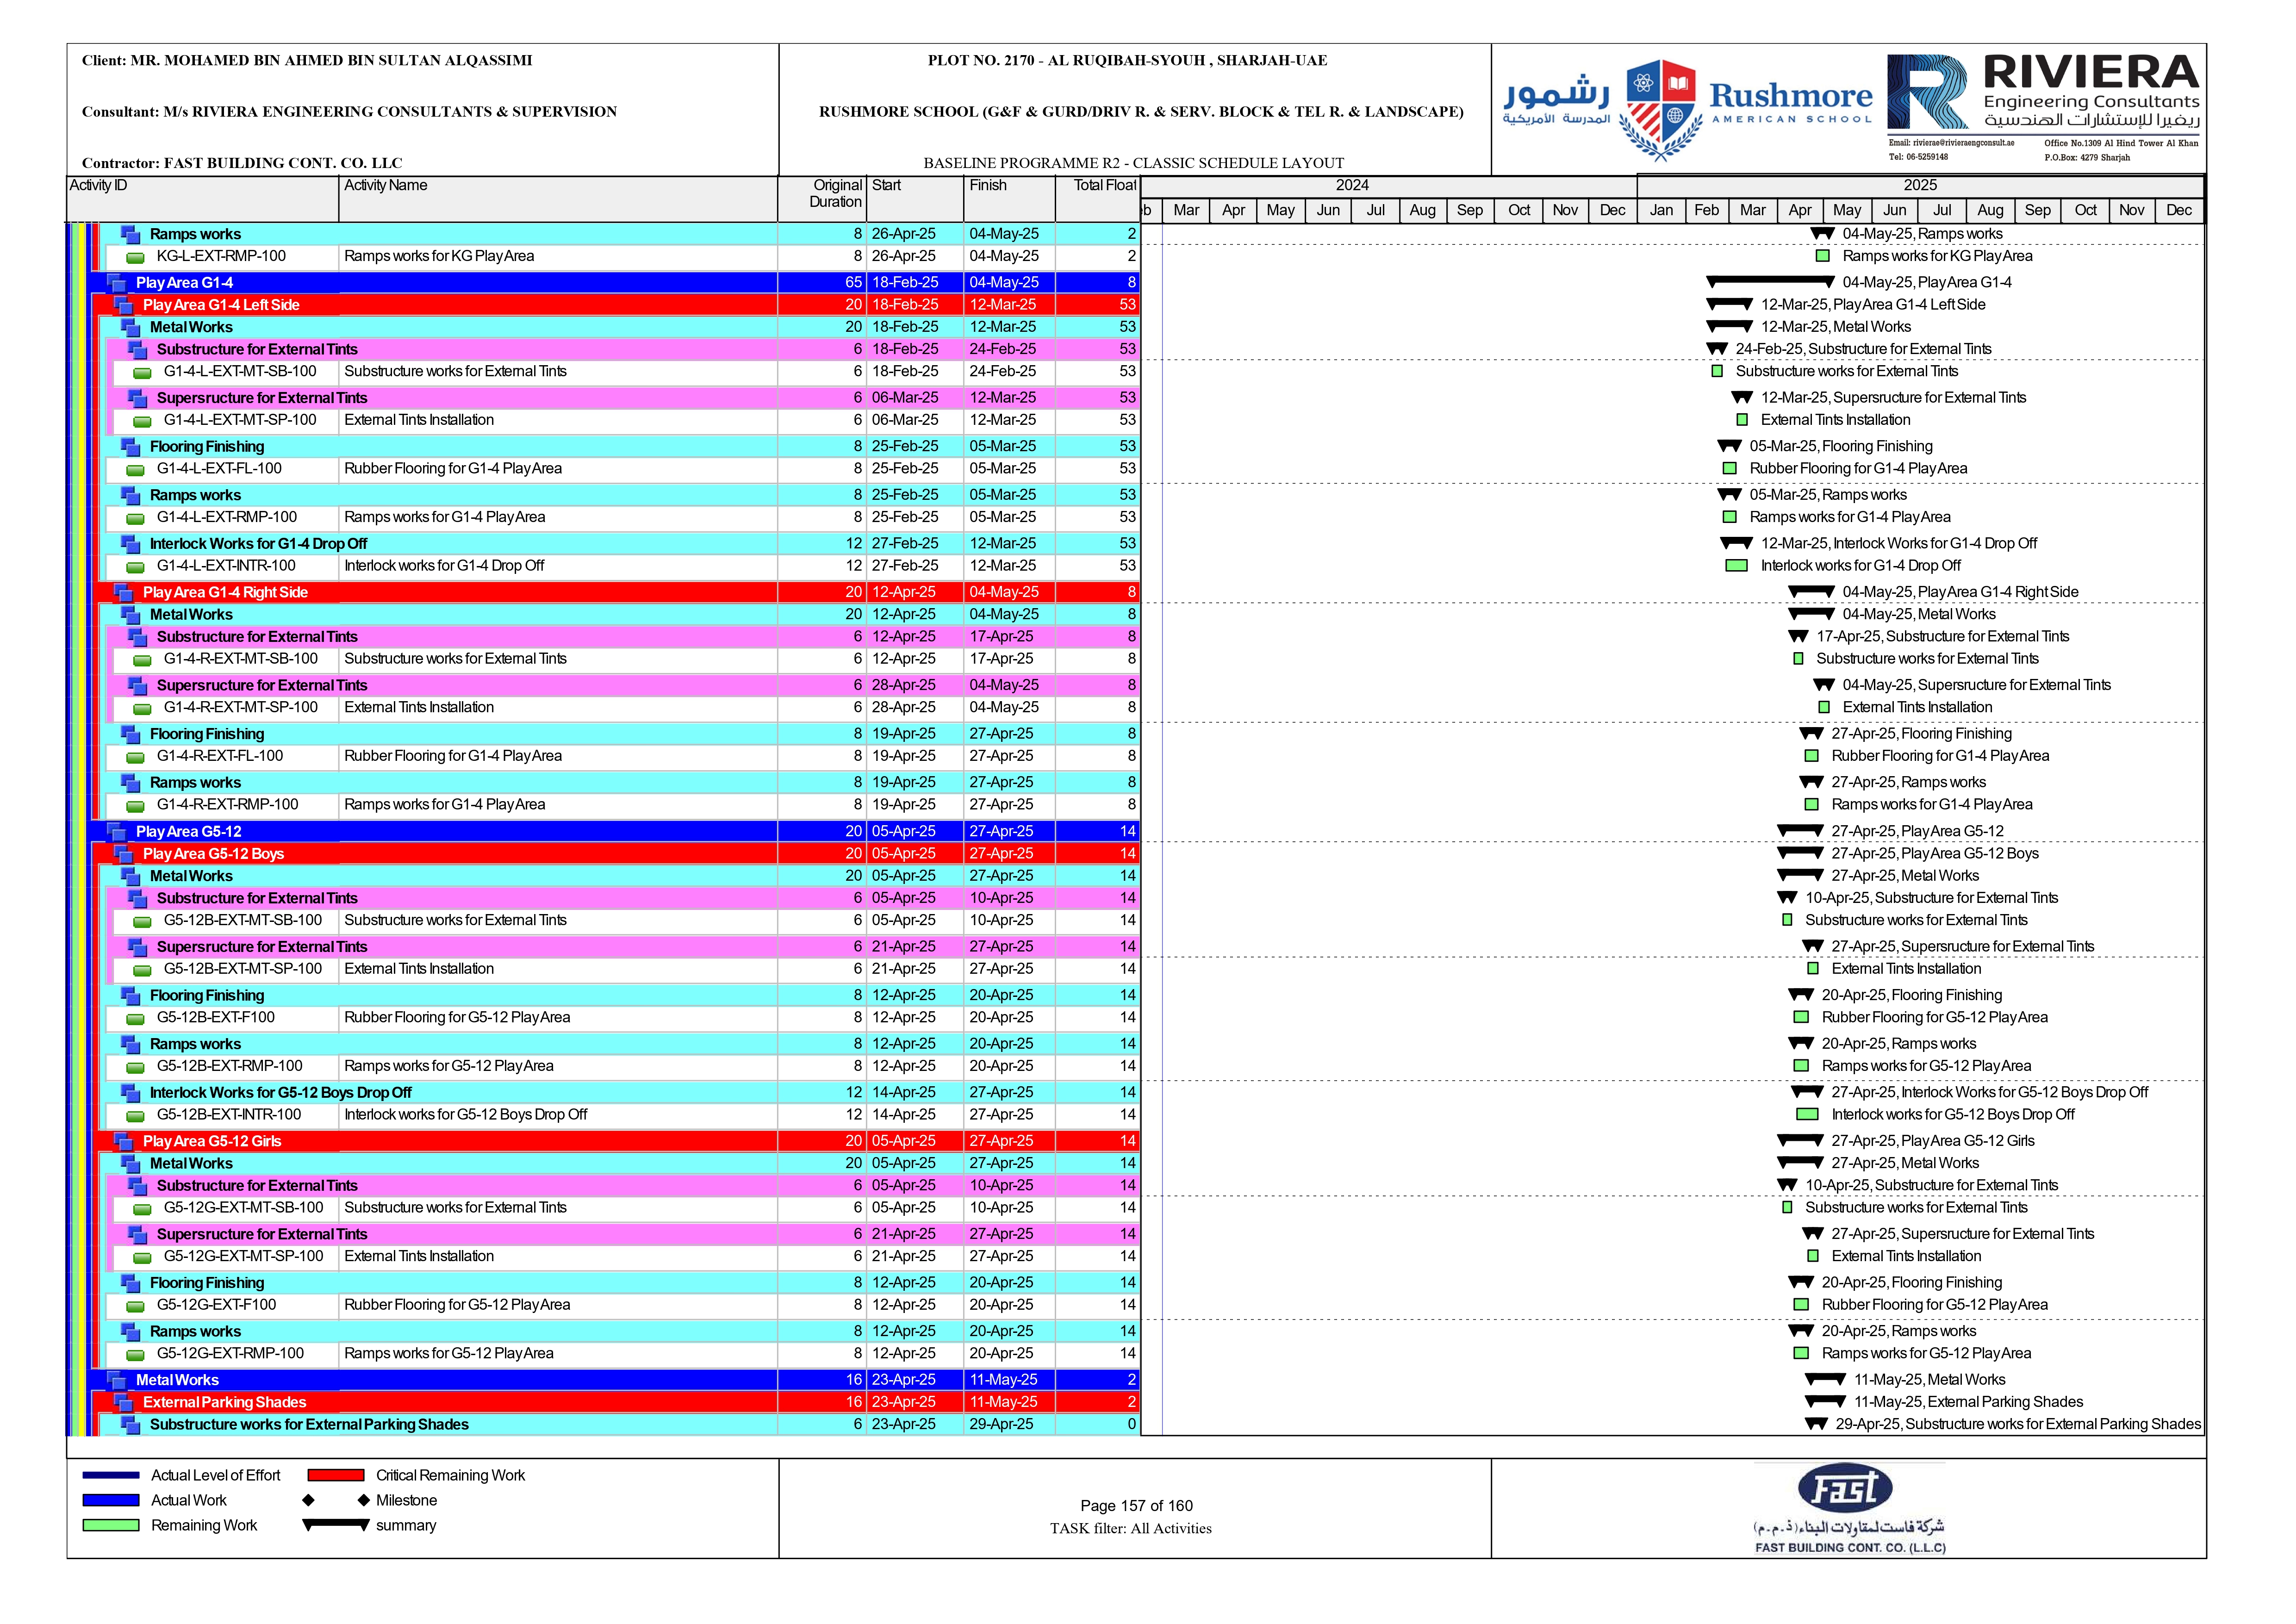Click activity icon beside G1-4-R-EXT-RMP-100
This screenshot has height=1624, width=2296.
pyautogui.click(x=135, y=806)
